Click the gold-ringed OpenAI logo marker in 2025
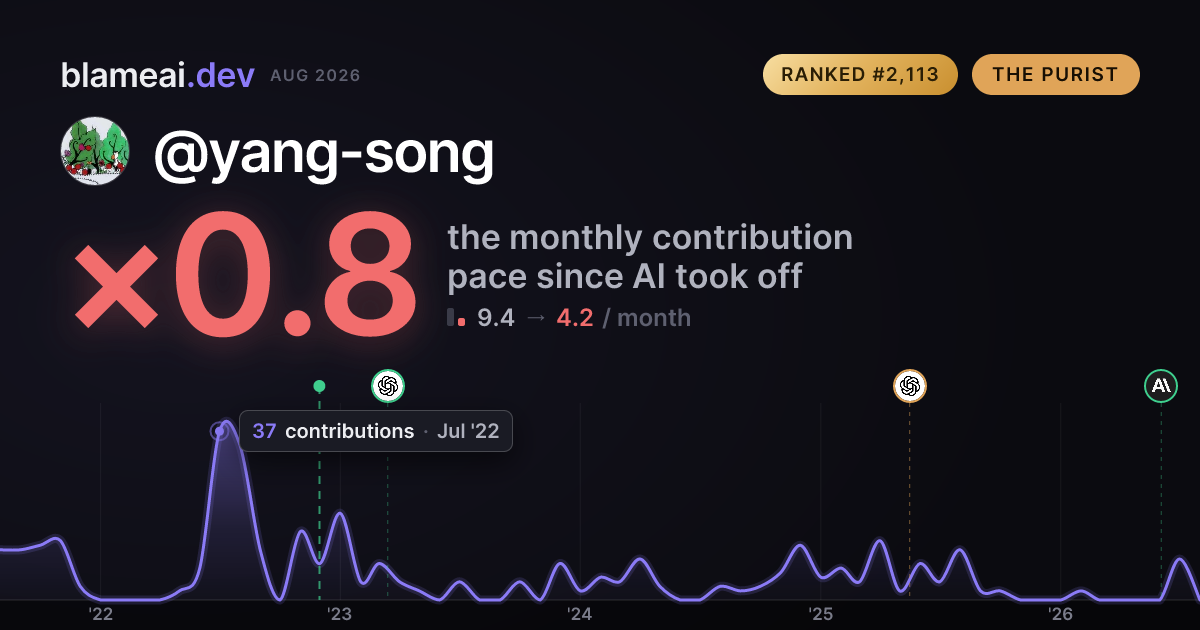 pyautogui.click(x=909, y=386)
